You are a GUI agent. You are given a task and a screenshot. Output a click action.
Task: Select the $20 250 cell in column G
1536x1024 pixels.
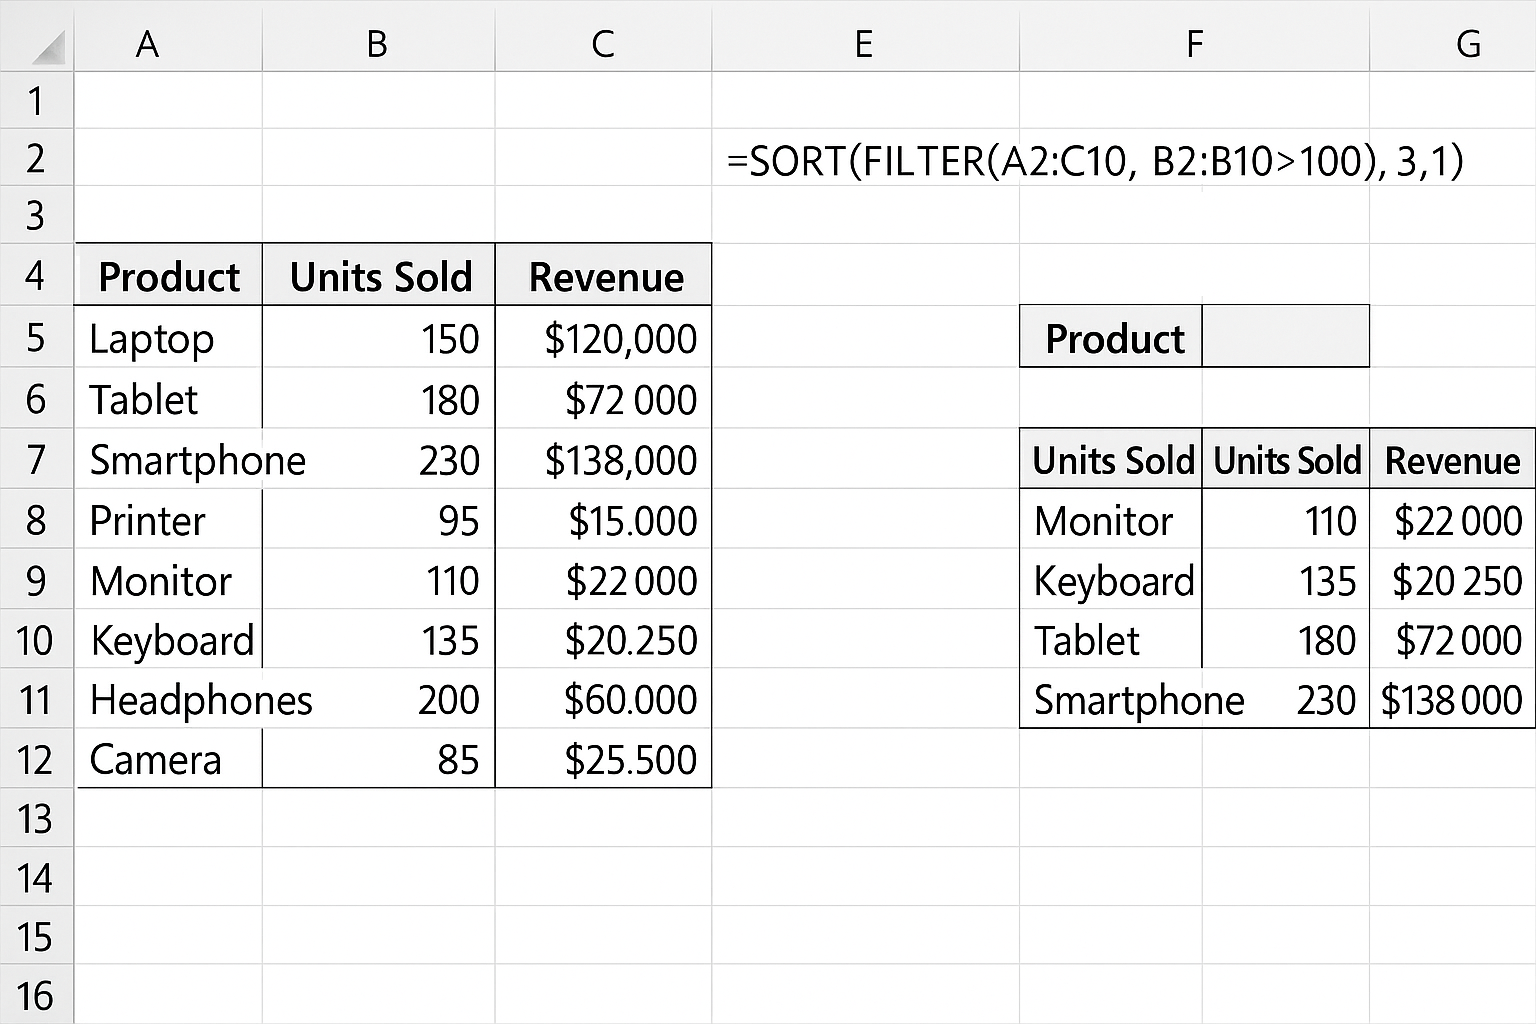pos(1452,579)
